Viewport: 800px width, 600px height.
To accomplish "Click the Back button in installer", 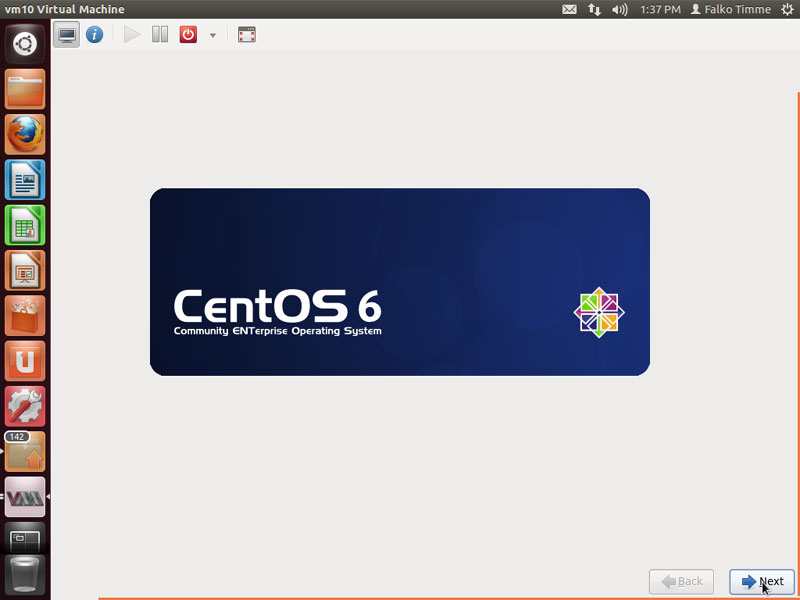I will tap(681, 582).
